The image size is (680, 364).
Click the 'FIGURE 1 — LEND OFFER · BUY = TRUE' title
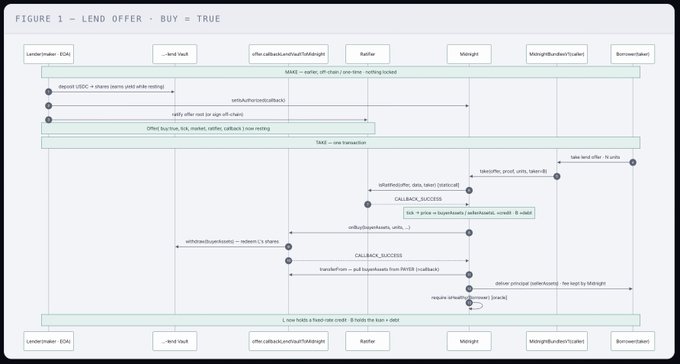(x=118, y=19)
